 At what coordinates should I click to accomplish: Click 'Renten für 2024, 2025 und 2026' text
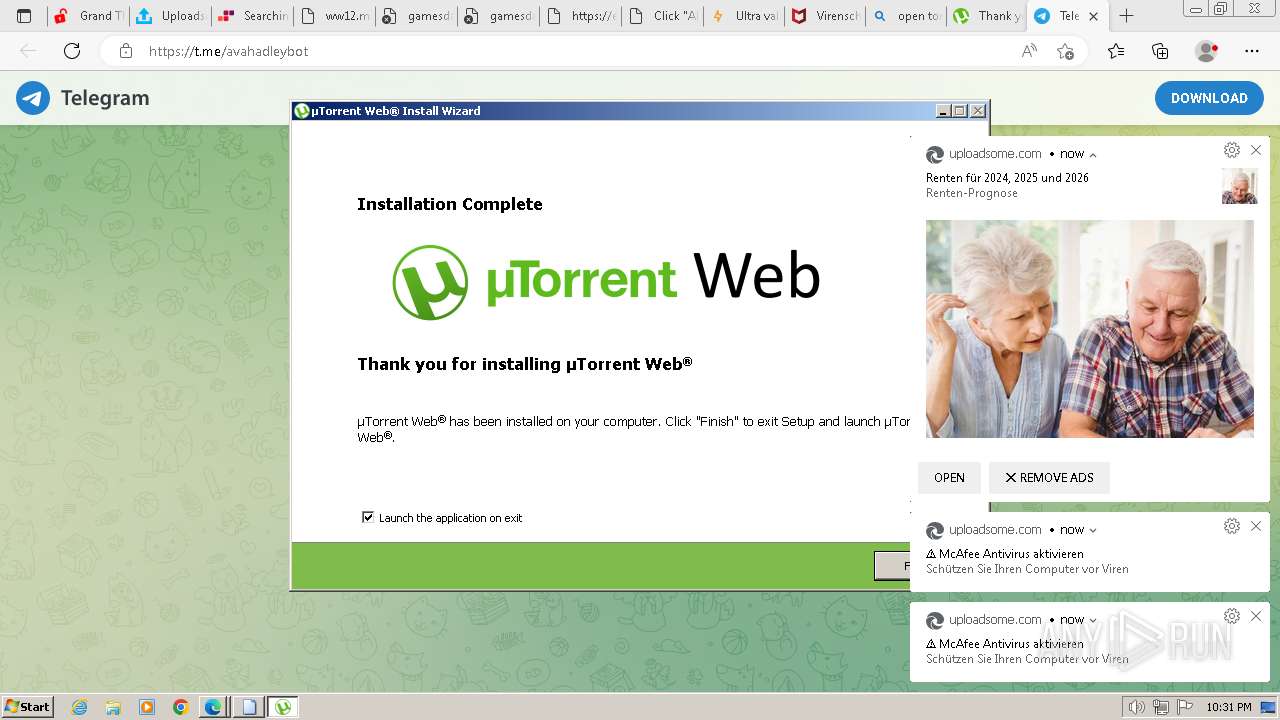(x=1007, y=177)
